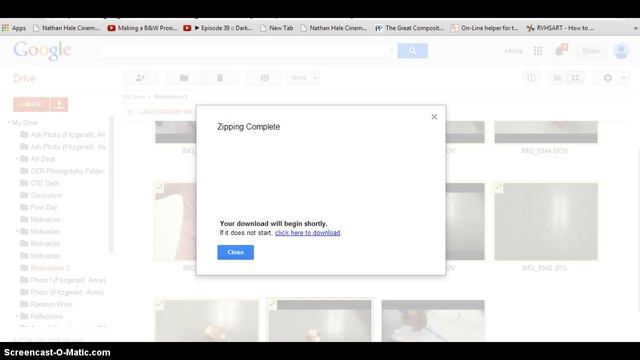Open 'Making a B&W Proo...' bookmark
The image size is (640, 360).
tap(142, 28)
